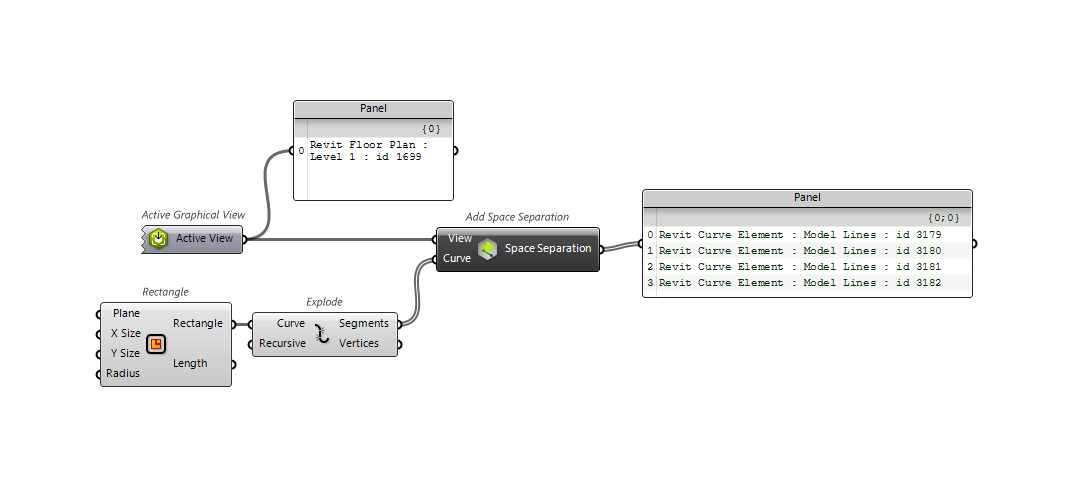Select the Model Lines panel title bar
Image resolution: width=1072 pixels, height=486 pixels.
(807, 198)
